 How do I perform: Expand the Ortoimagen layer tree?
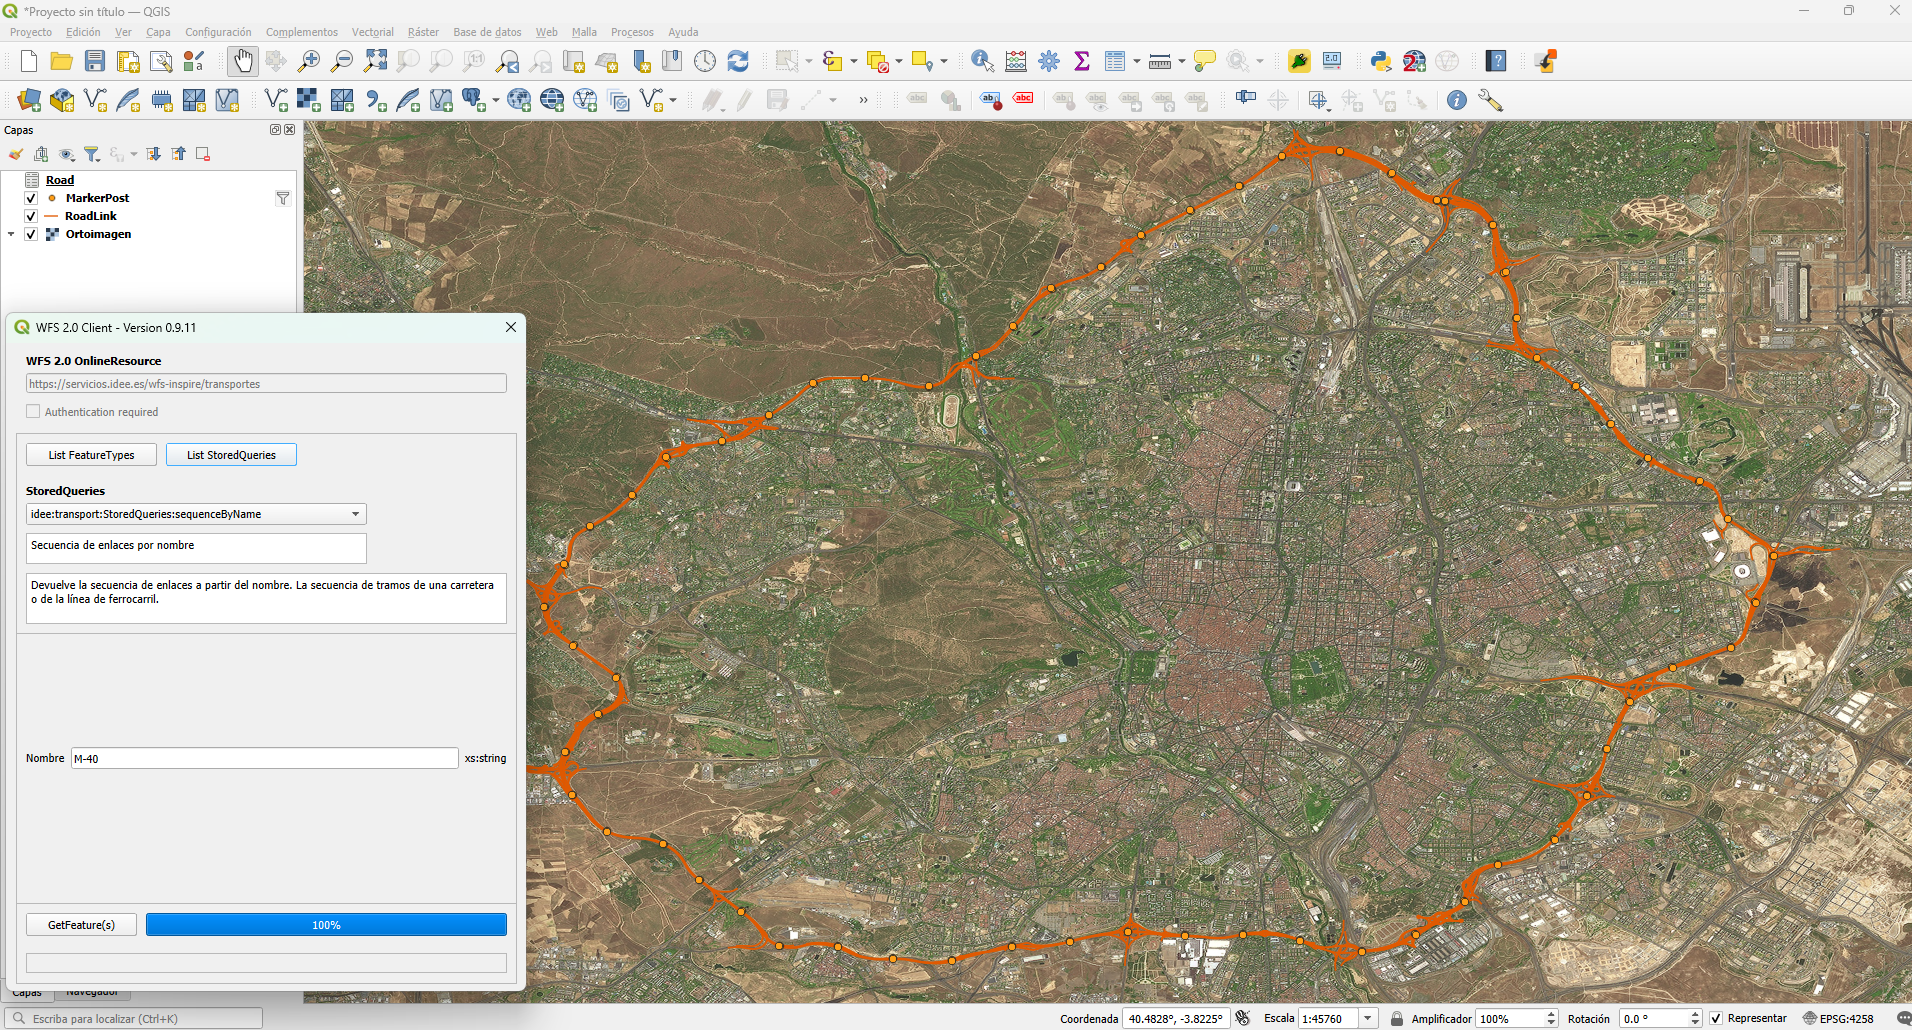click(11, 234)
